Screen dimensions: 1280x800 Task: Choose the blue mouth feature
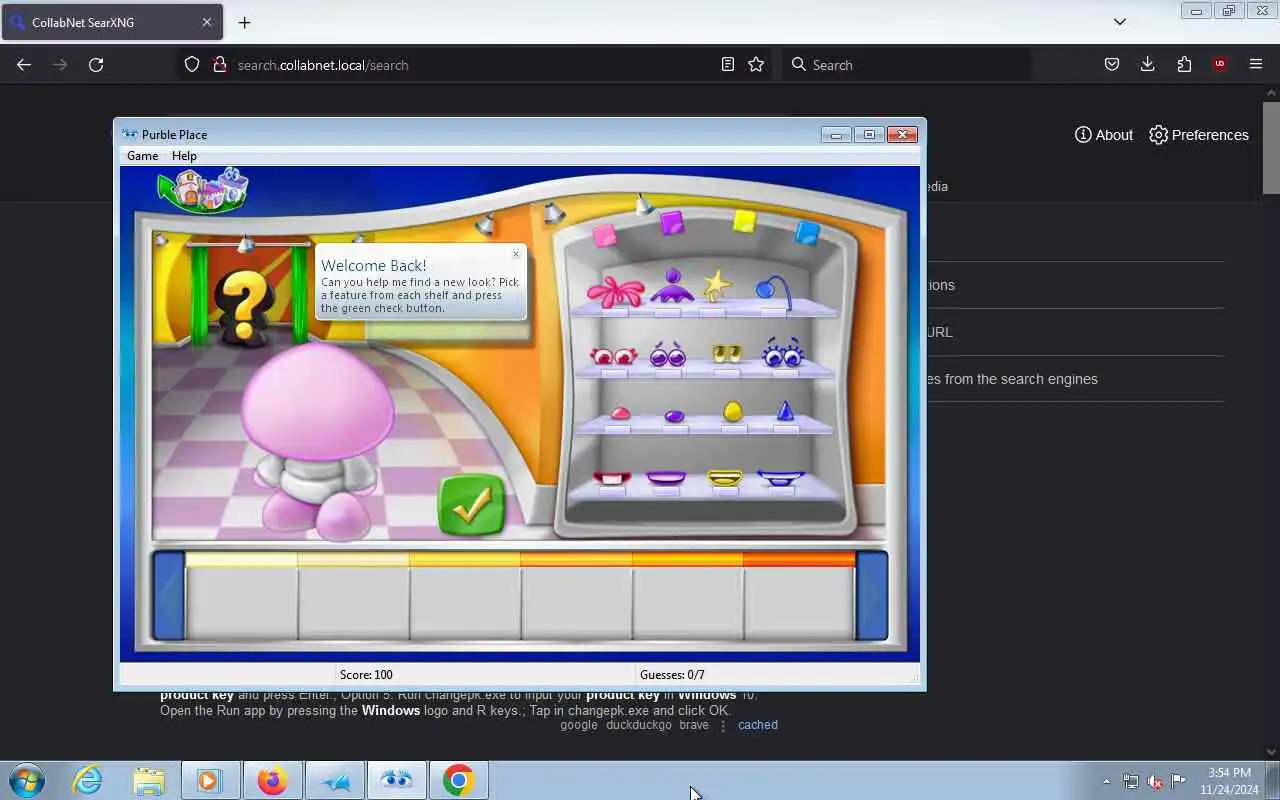pyautogui.click(x=781, y=478)
